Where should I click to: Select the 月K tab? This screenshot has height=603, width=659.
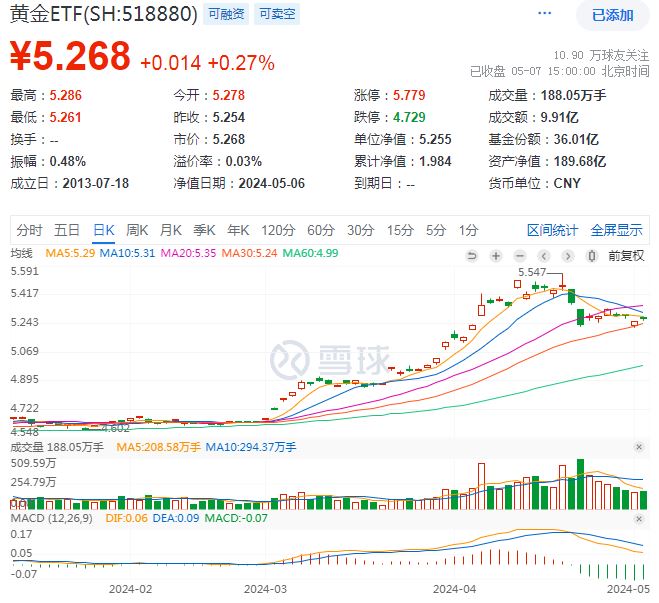171,230
